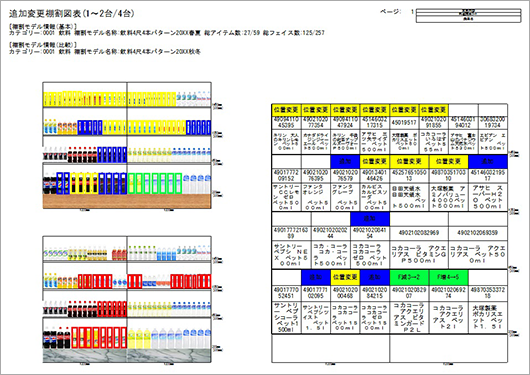Click the barcode cell 4902102082969

point(419,233)
